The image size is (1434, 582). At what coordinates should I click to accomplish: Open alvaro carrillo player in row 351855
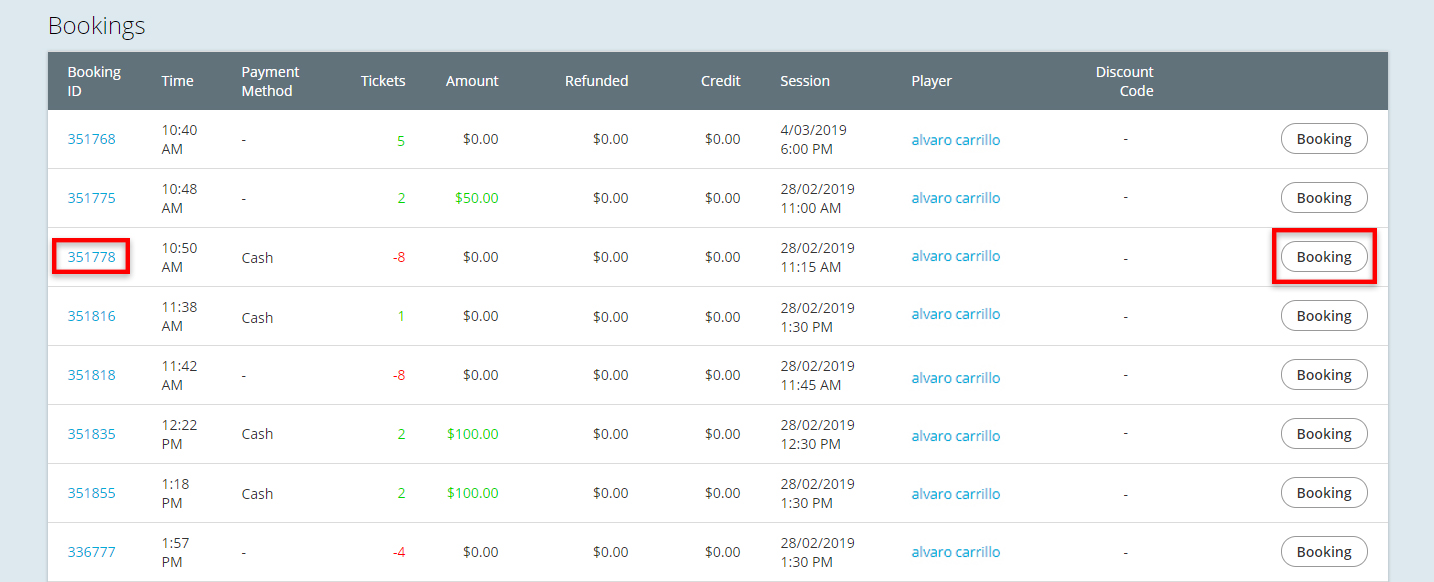point(956,494)
